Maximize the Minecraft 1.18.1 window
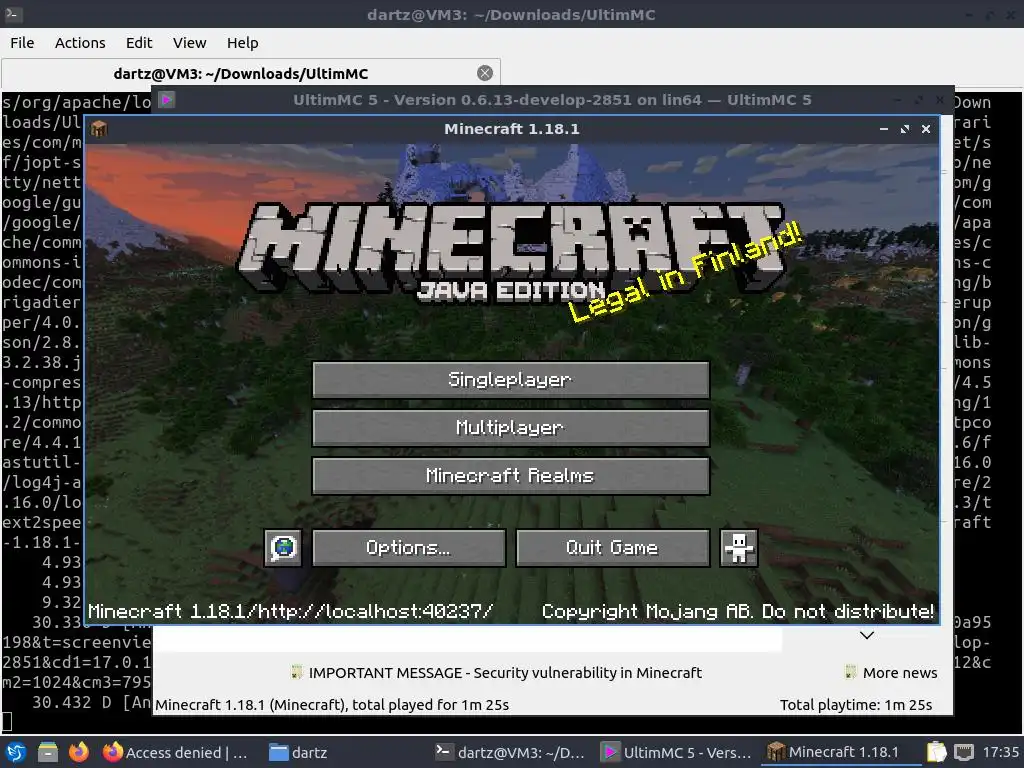1024x768 pixels. point(904,129)
